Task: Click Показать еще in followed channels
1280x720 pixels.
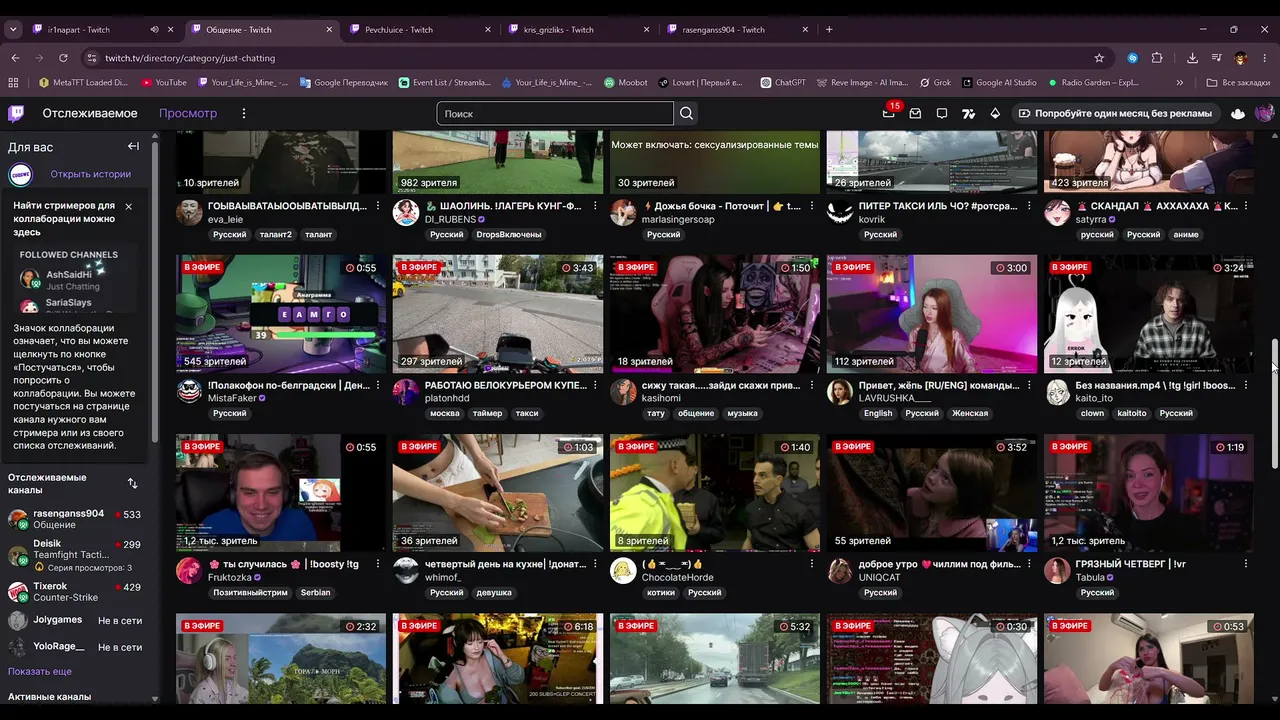Action: 40,672
